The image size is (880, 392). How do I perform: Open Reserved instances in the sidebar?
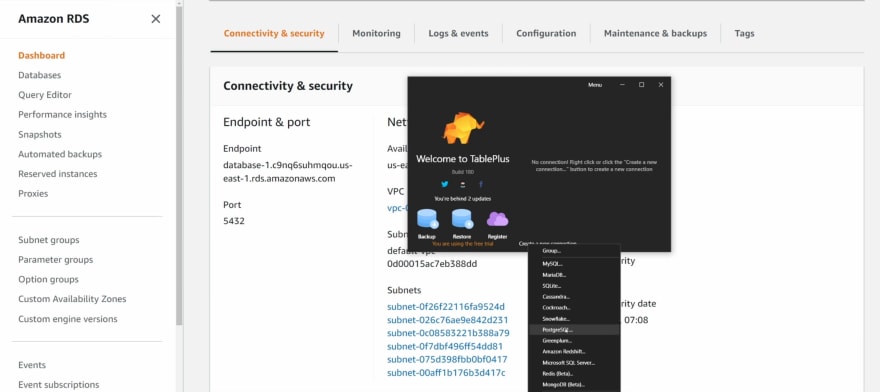(58, 174)
